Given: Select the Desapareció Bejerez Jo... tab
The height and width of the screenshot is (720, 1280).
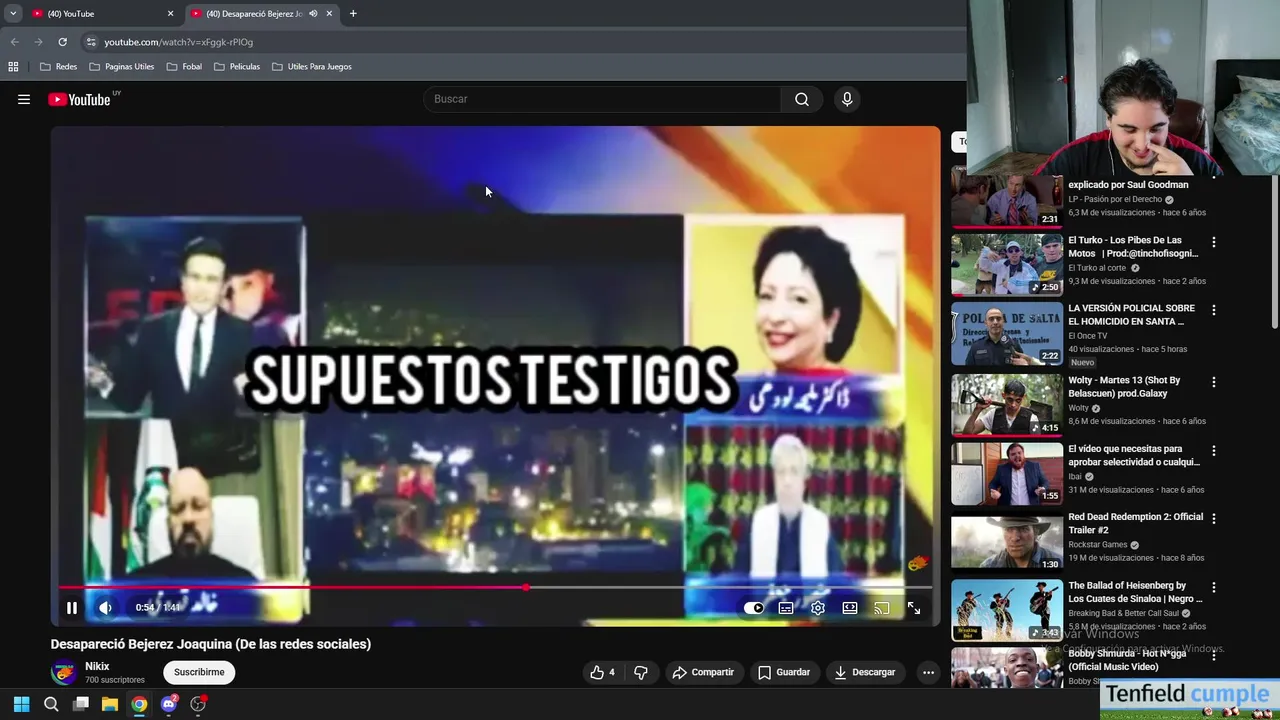Looking at the screenshot, I should coord(254,14).
